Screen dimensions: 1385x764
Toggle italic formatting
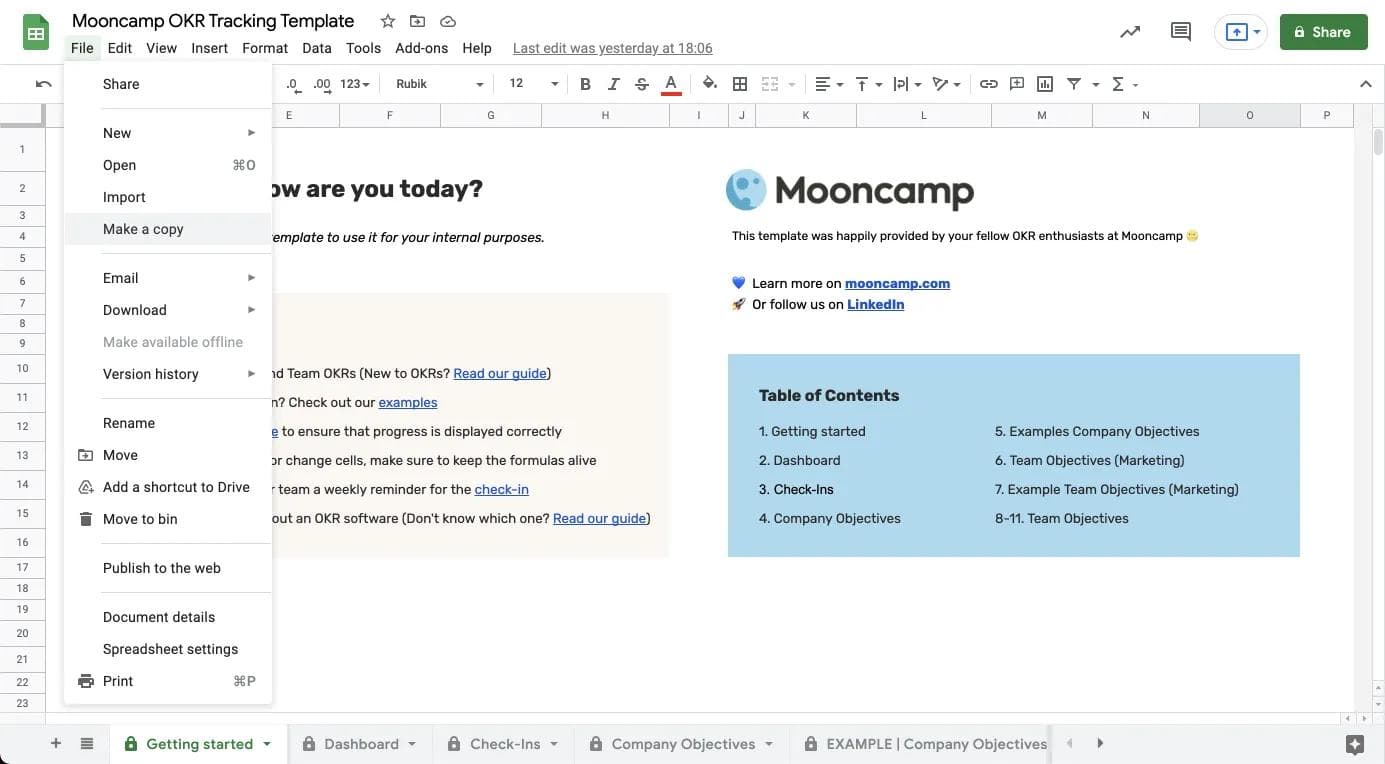614,84
